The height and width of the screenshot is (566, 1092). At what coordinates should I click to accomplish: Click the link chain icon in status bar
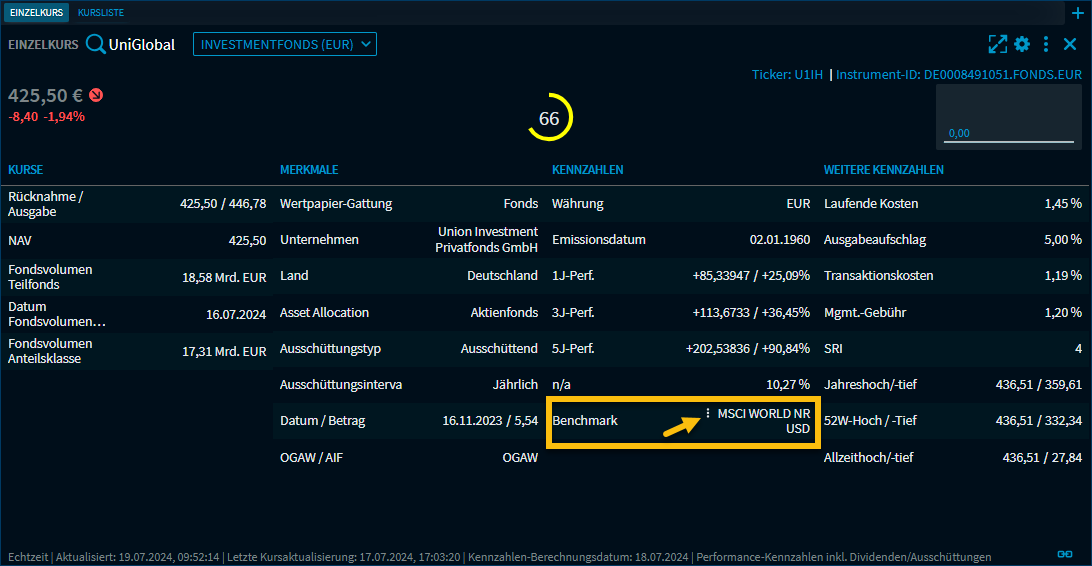(1066, 554)
